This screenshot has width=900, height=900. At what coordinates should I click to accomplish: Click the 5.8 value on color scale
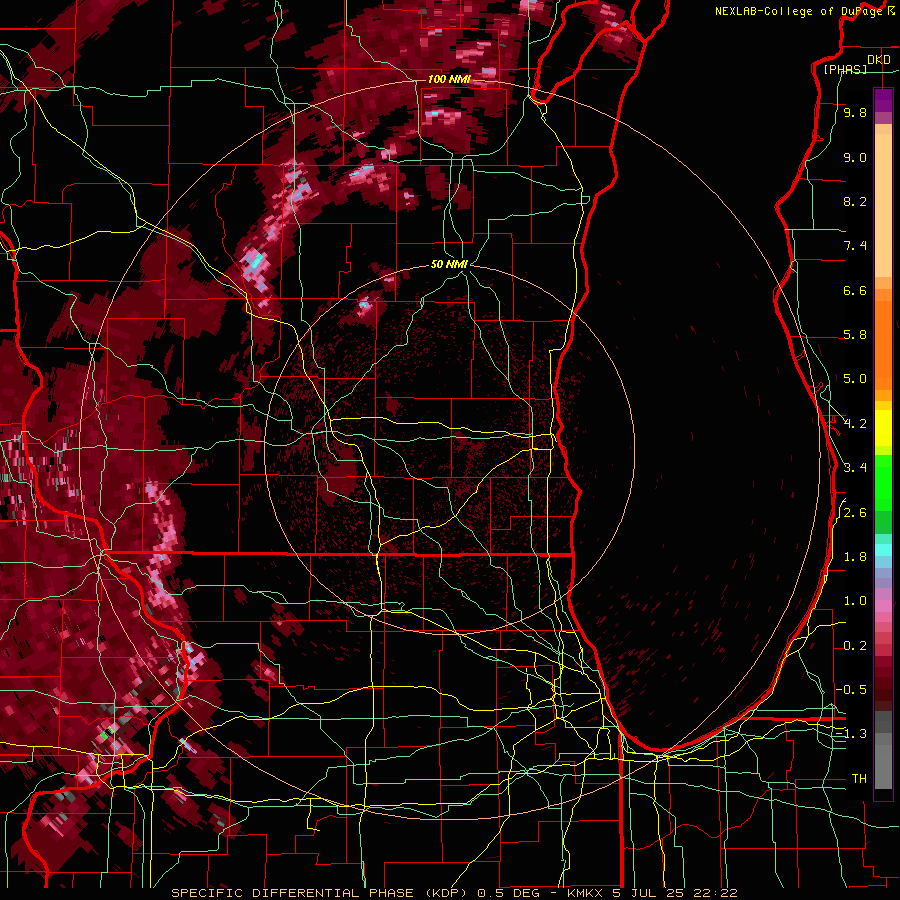tap(855, 335)
